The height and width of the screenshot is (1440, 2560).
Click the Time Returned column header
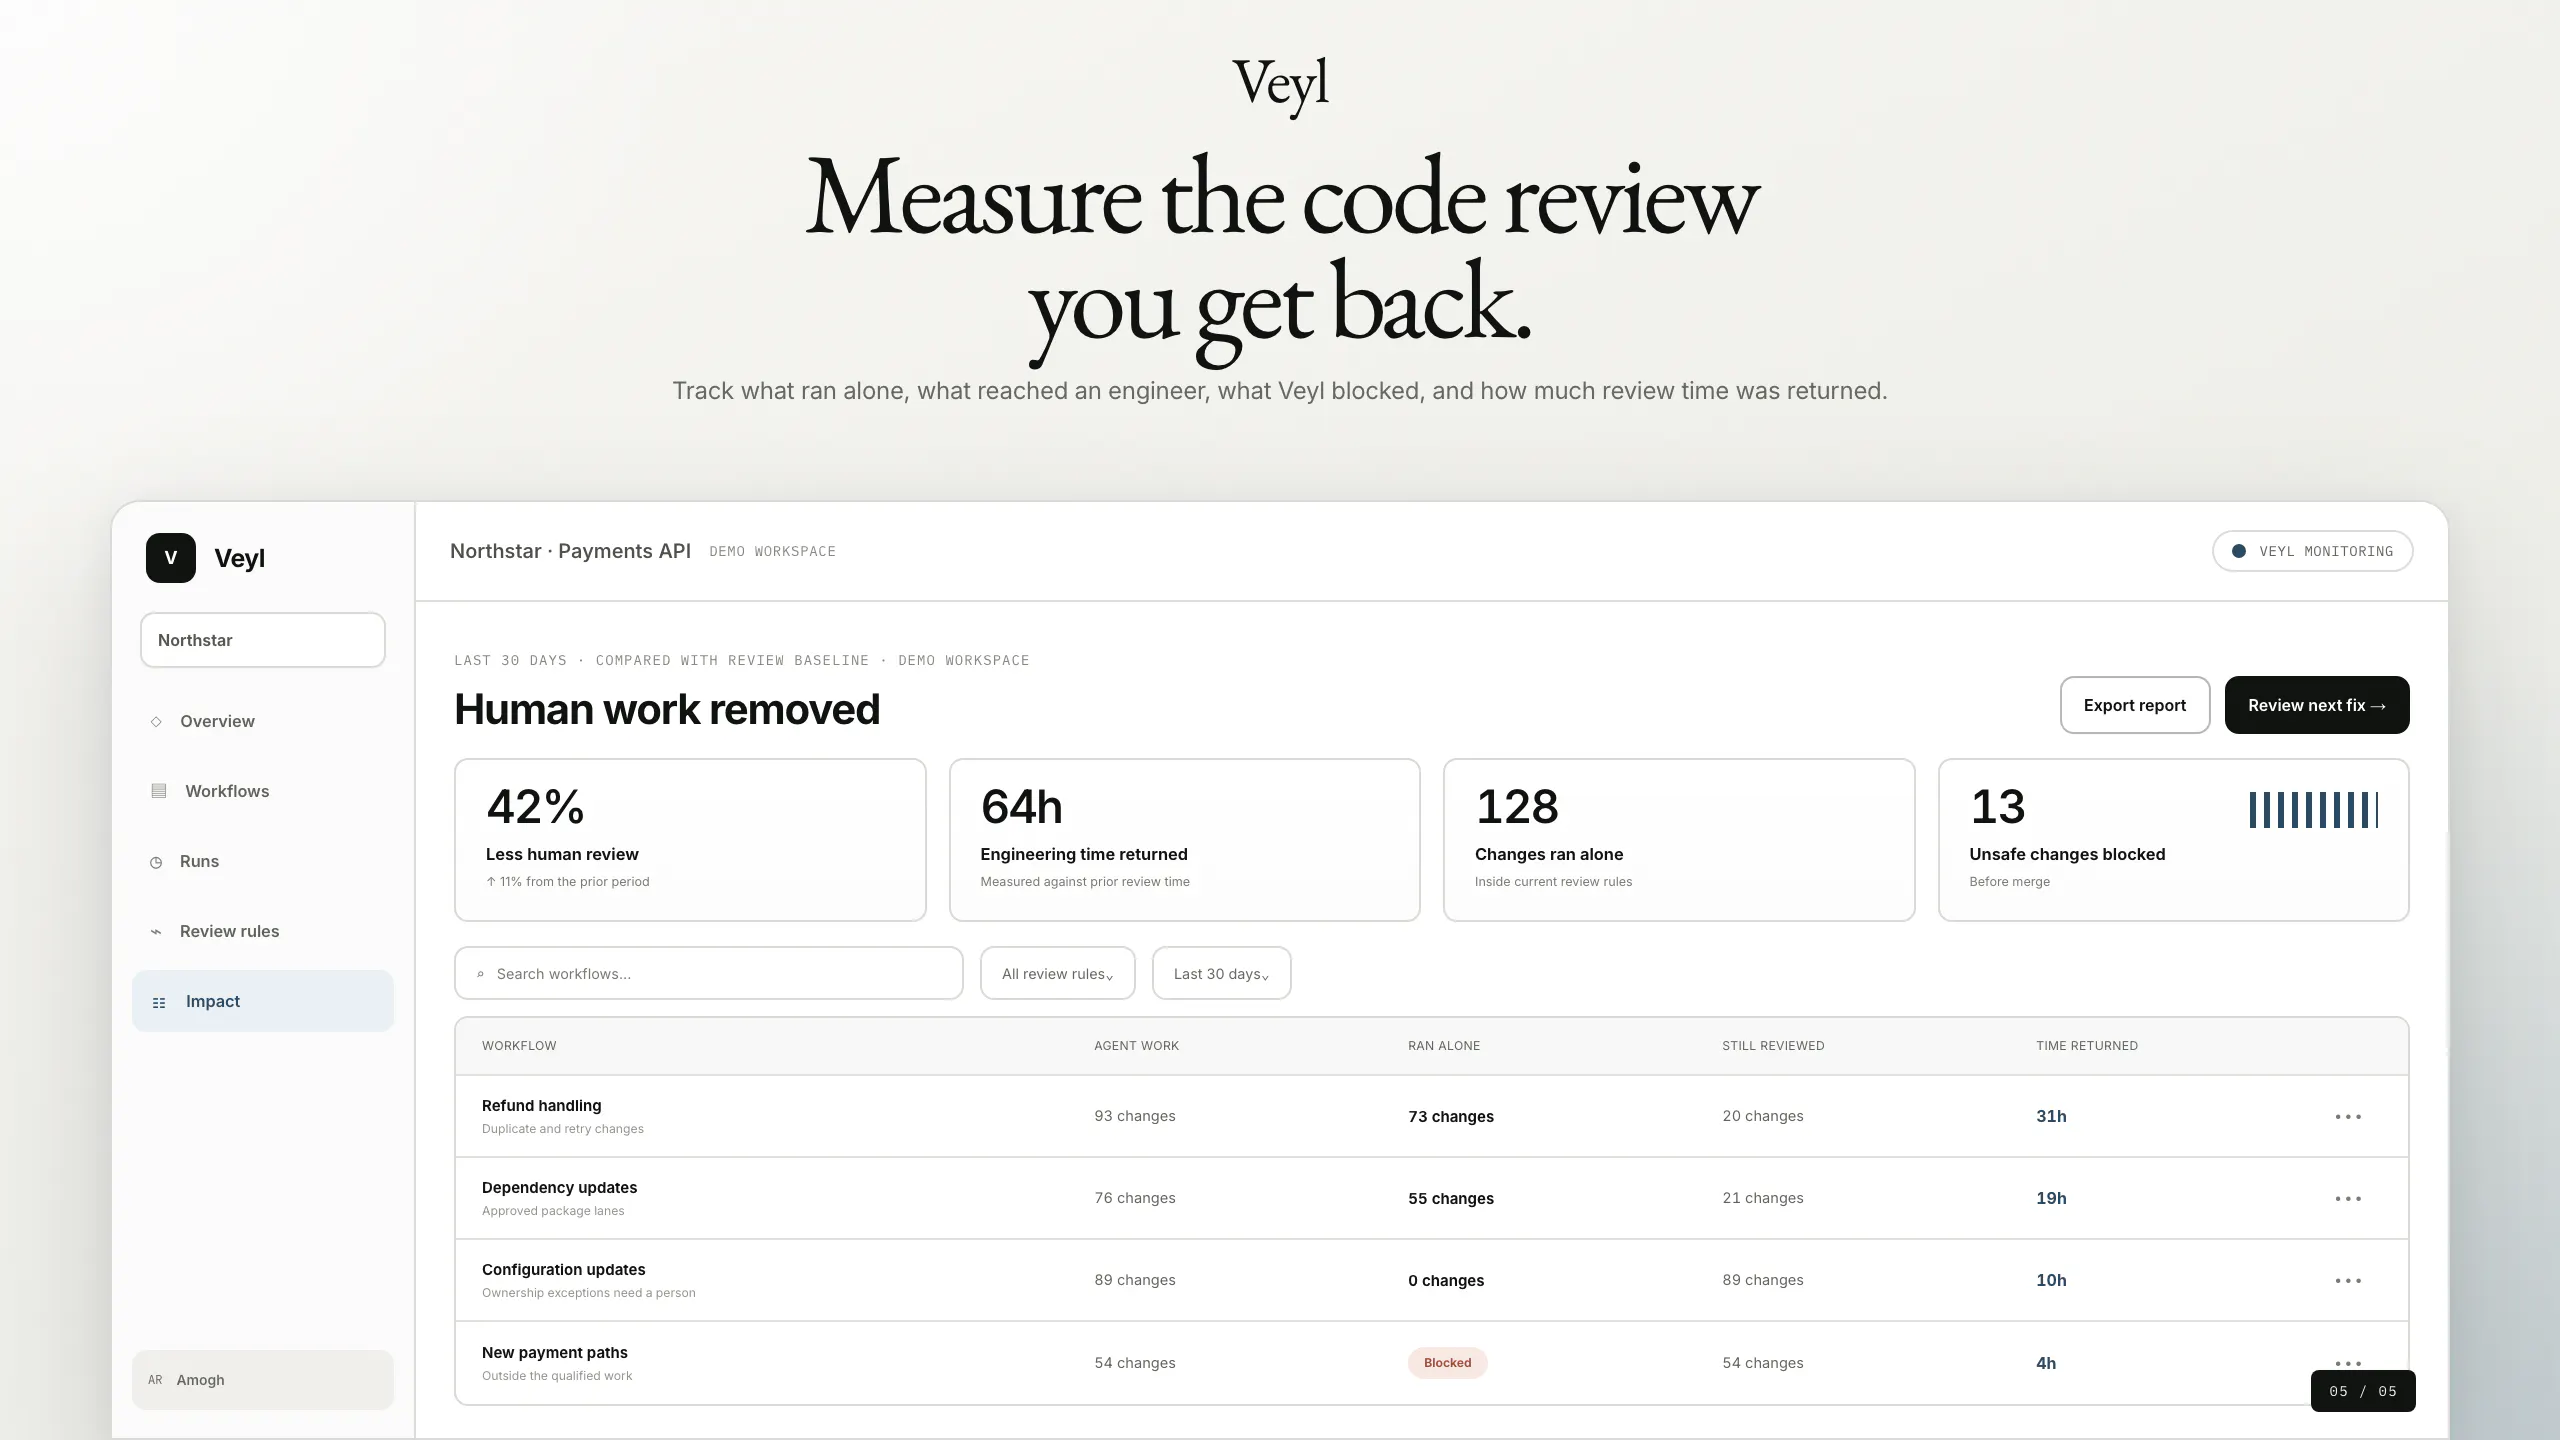pyautogui.click(x=2087, y=1046)
